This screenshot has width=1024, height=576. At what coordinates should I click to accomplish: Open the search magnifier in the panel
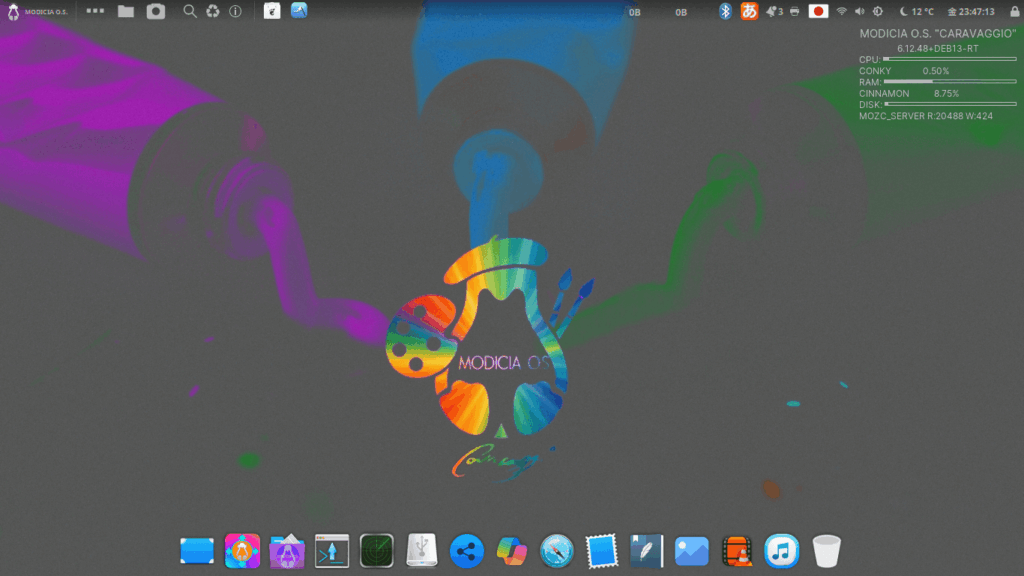(190, 11)
